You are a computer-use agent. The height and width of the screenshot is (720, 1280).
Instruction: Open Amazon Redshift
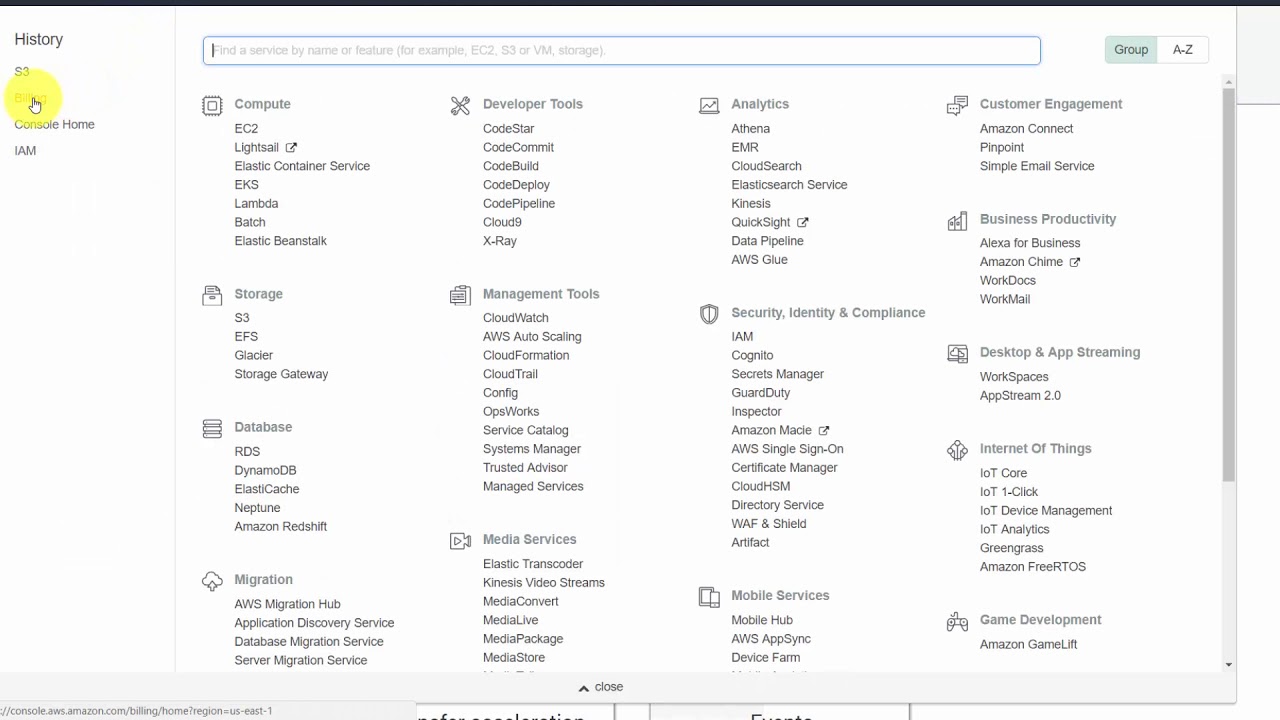280,526
